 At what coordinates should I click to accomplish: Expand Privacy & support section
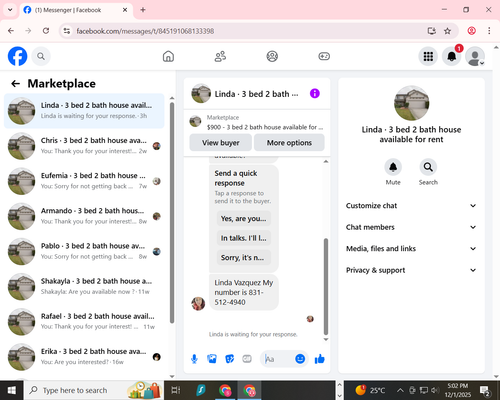pos(411,270)
